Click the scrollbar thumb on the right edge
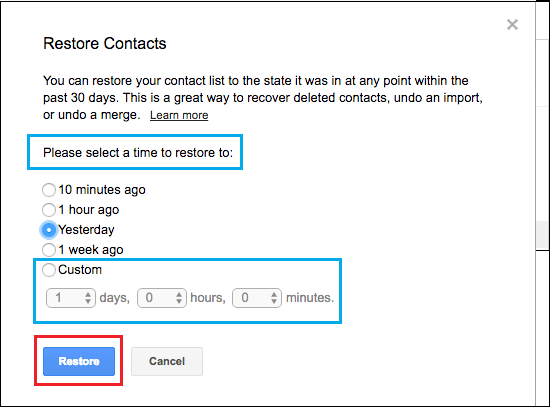Viewport: 550px width, 407px height. 542,236
